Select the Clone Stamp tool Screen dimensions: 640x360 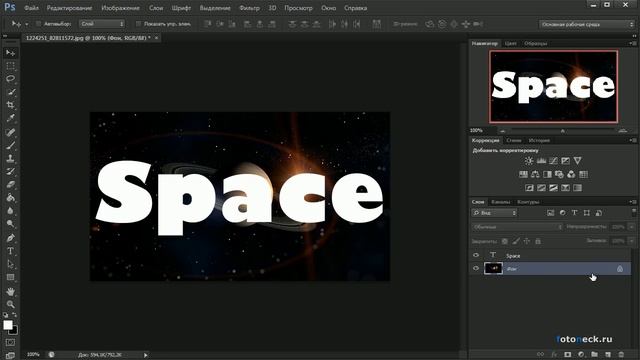pyautogui.click(x=11, y=158)
